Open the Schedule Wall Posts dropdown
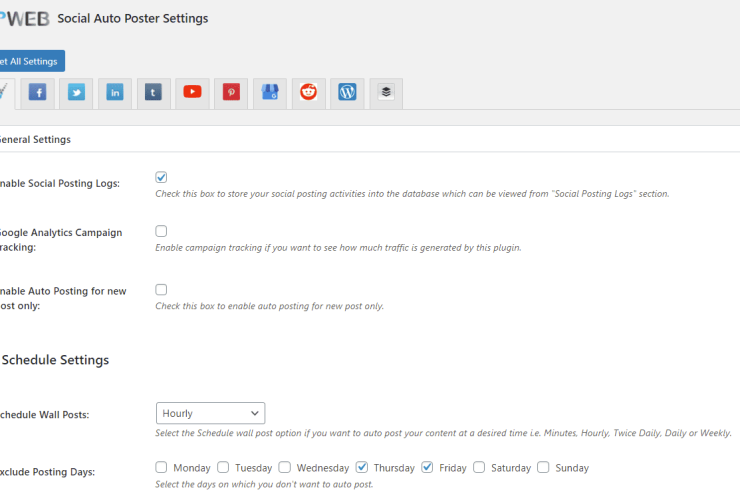 [x=210, y=413]
